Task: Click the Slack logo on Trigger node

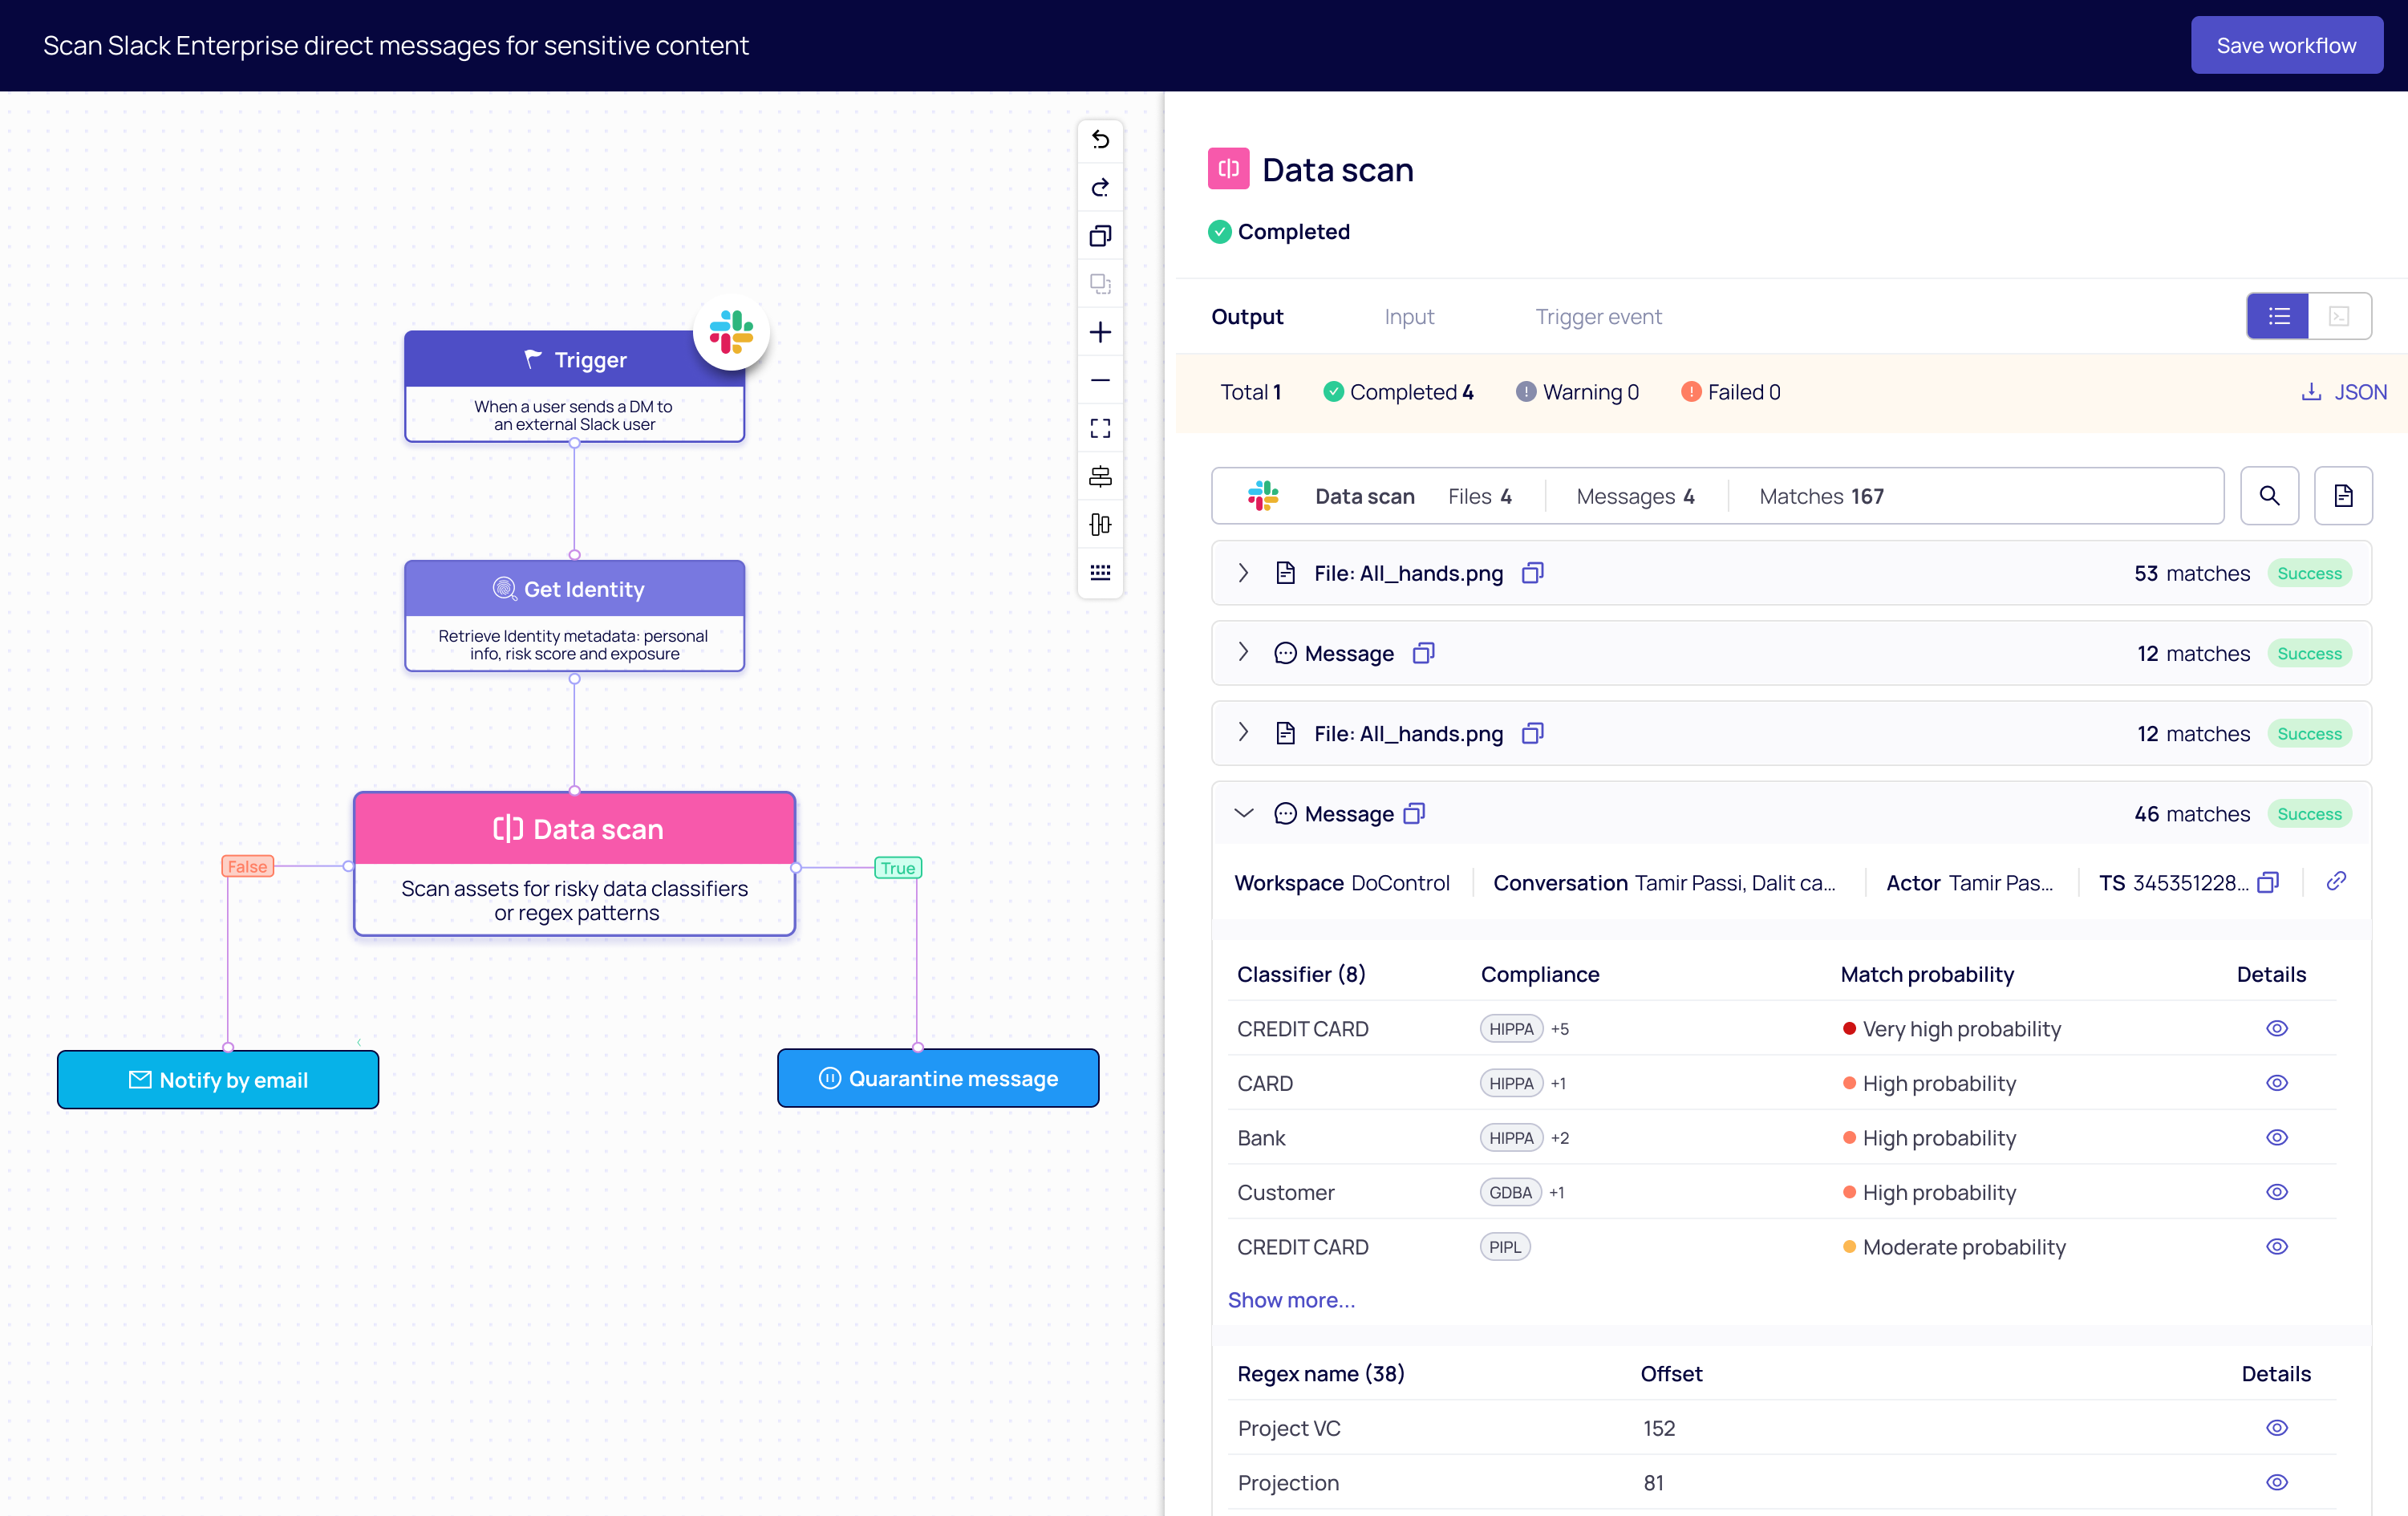Action: (731, 332)
